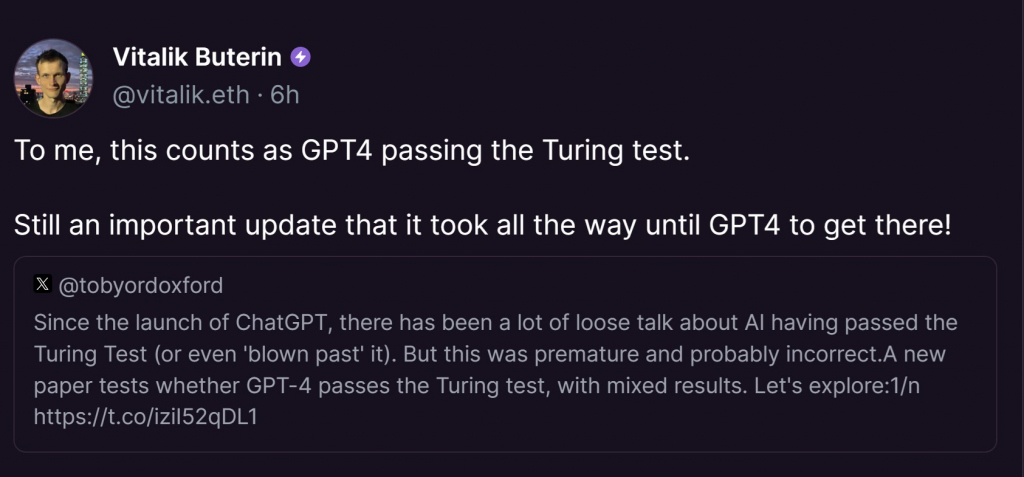Open Vitalik Buterin's profile picture
This screenshot has width=1024, height=477.
point(53,79)
